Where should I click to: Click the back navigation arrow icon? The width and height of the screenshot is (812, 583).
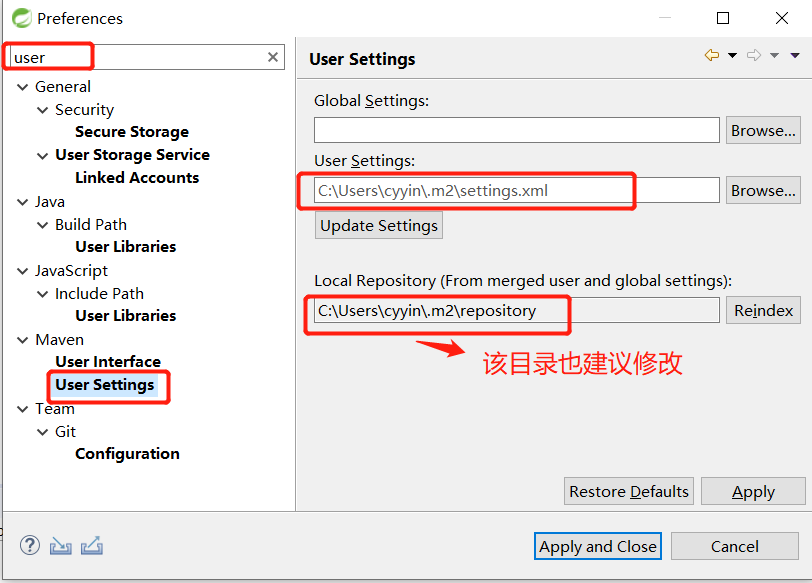pos(712,55)
